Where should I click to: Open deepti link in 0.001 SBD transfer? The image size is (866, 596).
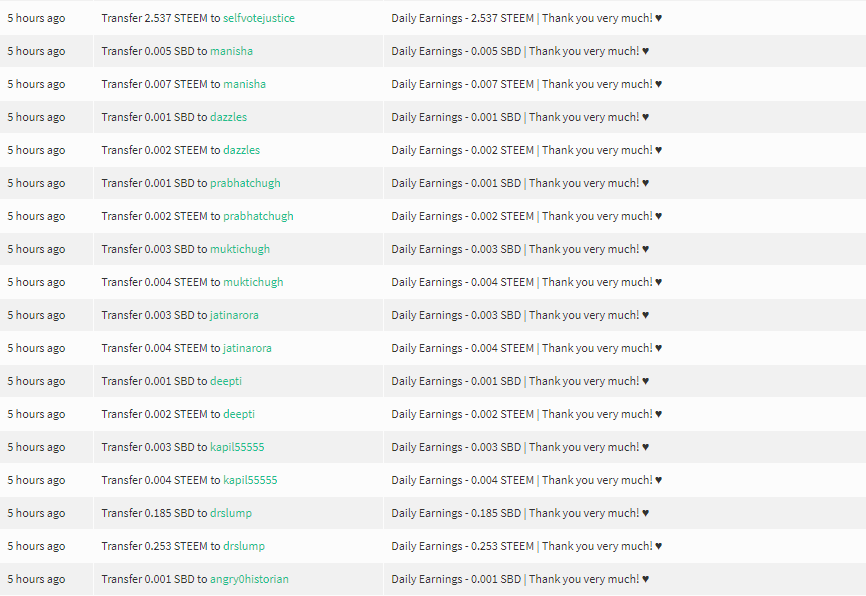(226, 382)
